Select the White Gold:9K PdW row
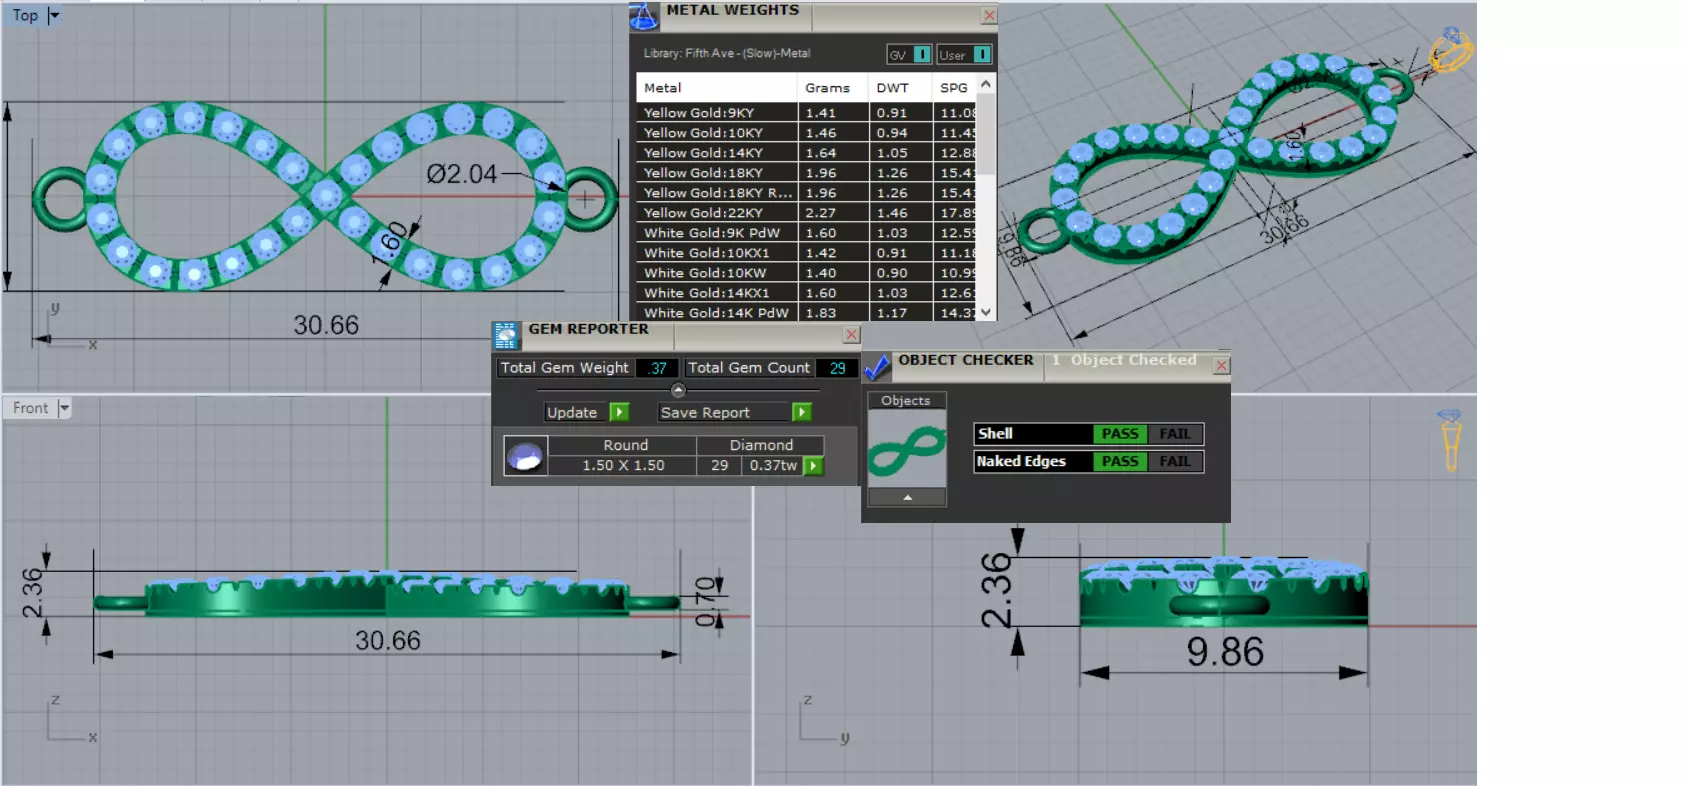1685x786 pixels. [806, 233]
